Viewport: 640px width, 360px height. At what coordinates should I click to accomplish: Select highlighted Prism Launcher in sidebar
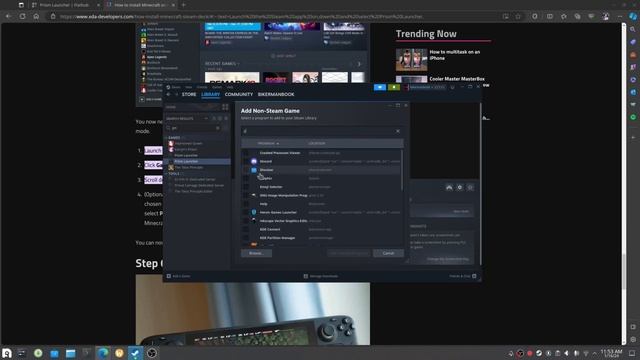(x=198, y=162)
